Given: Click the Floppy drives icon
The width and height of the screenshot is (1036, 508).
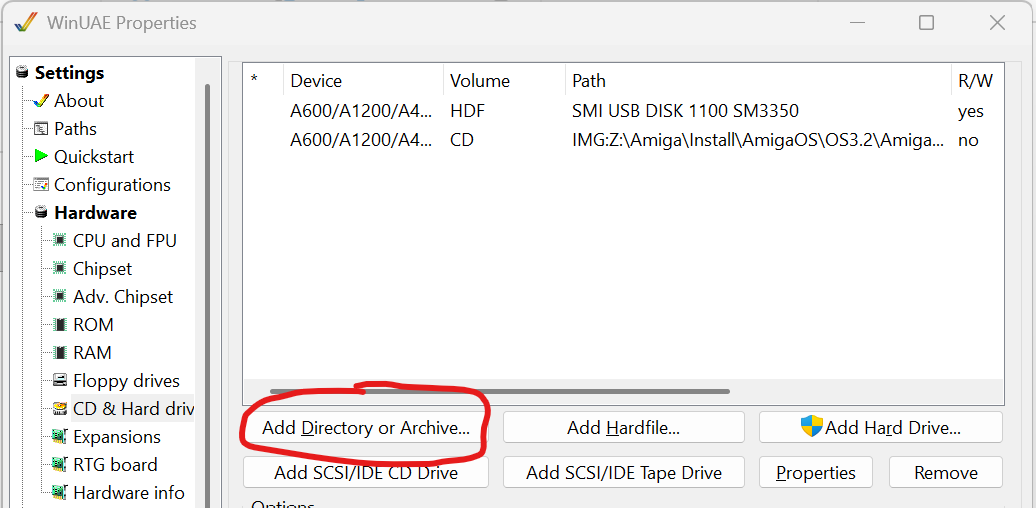Looking at the screenshot, I should (x=60, y=381).
